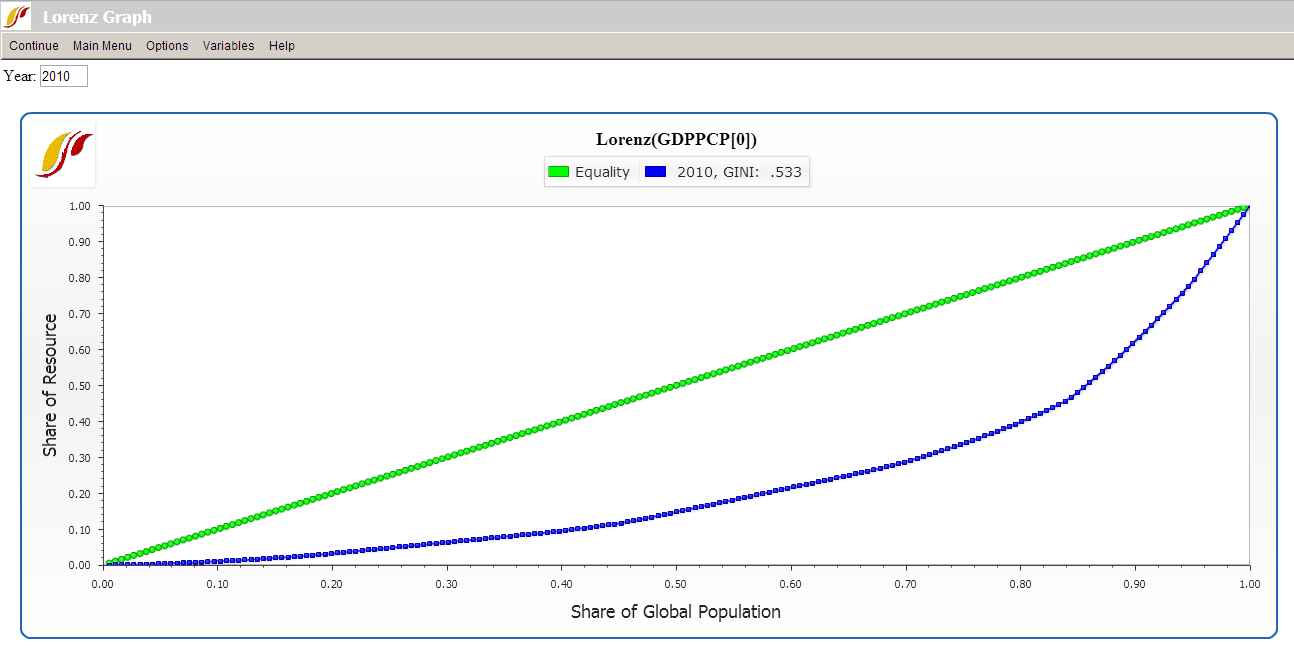
Task: Open the Help menu
Action: click(282, 46)
